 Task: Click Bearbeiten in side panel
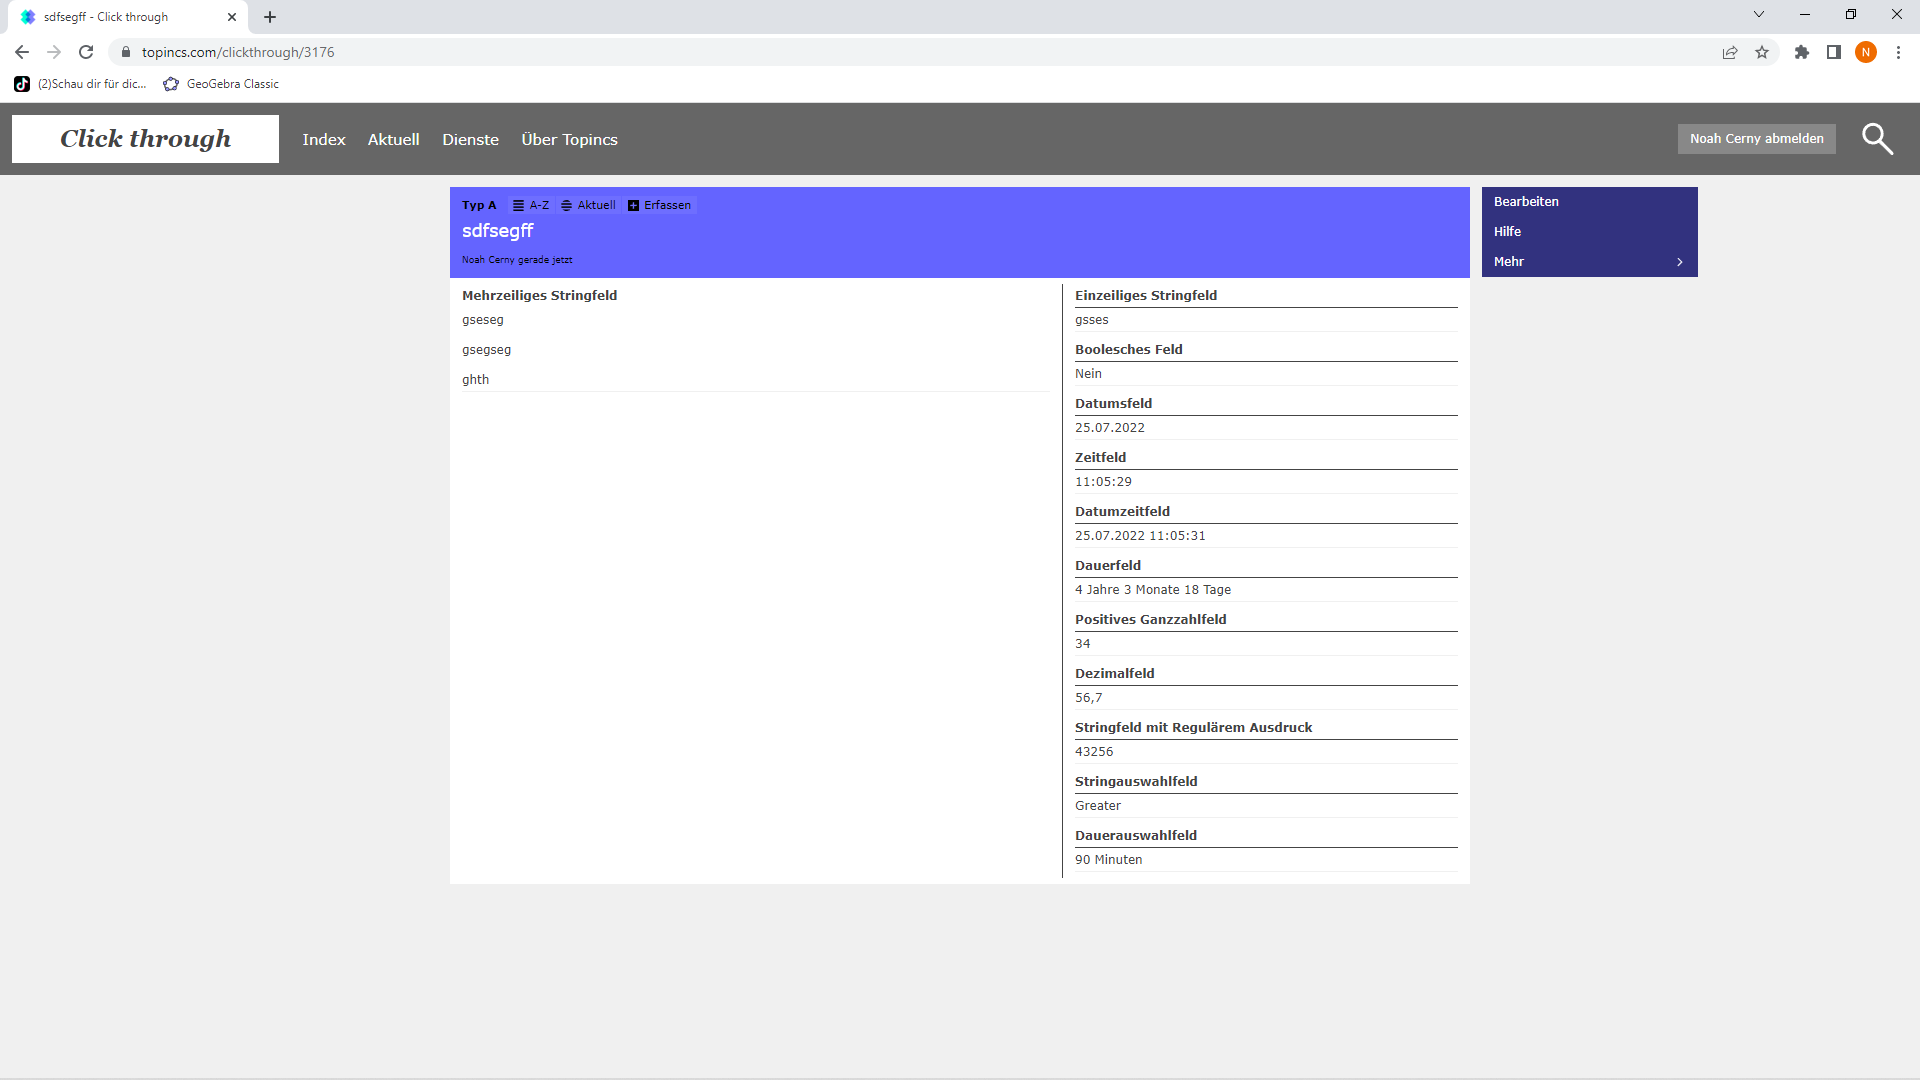[1526, 201]
